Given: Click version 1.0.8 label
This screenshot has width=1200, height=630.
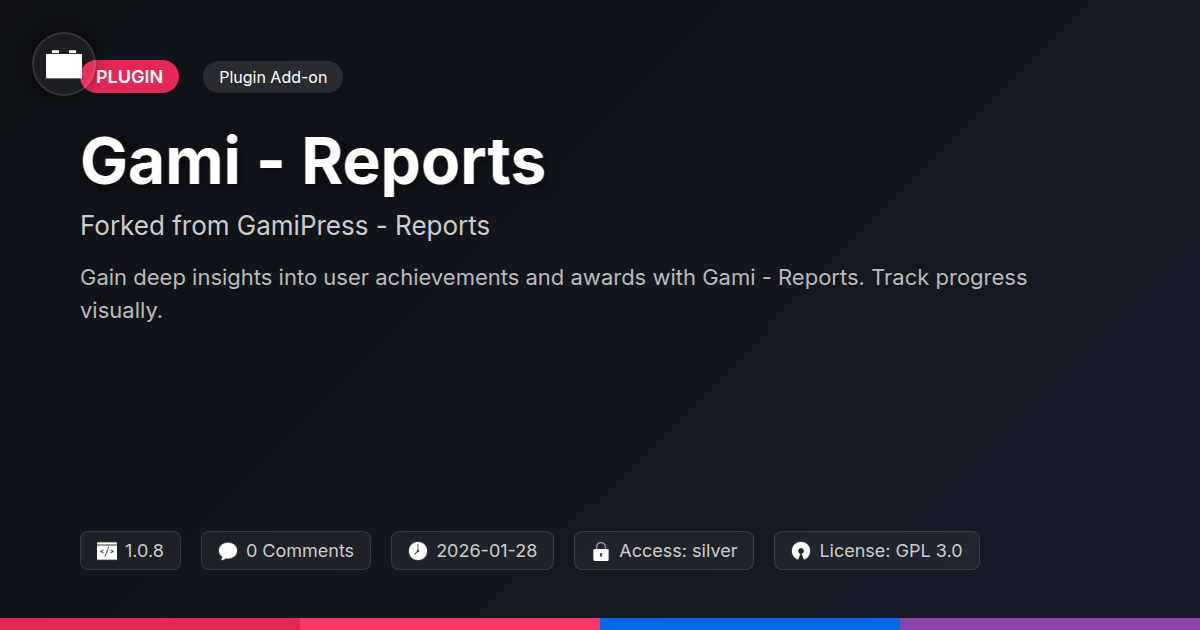Looking at the screenshot, I should 144,551.
